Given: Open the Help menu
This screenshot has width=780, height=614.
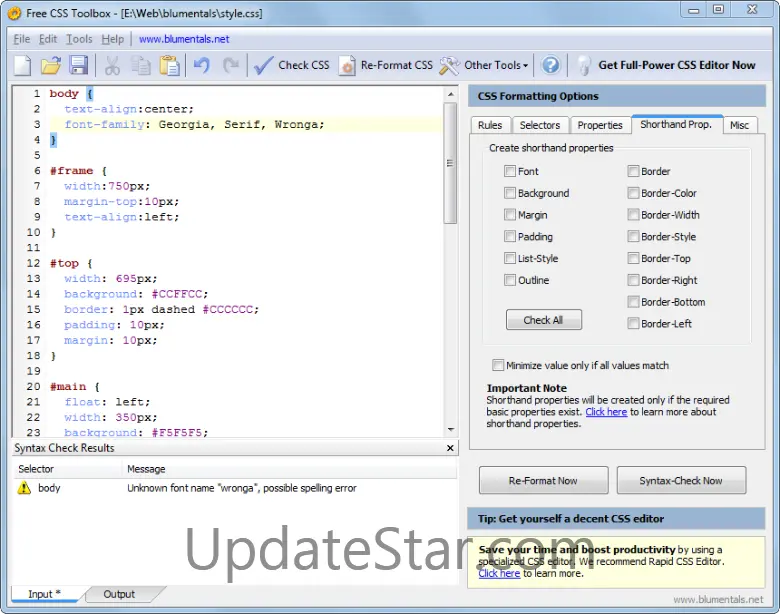Looking at the screenshot, I should [112, 39].
